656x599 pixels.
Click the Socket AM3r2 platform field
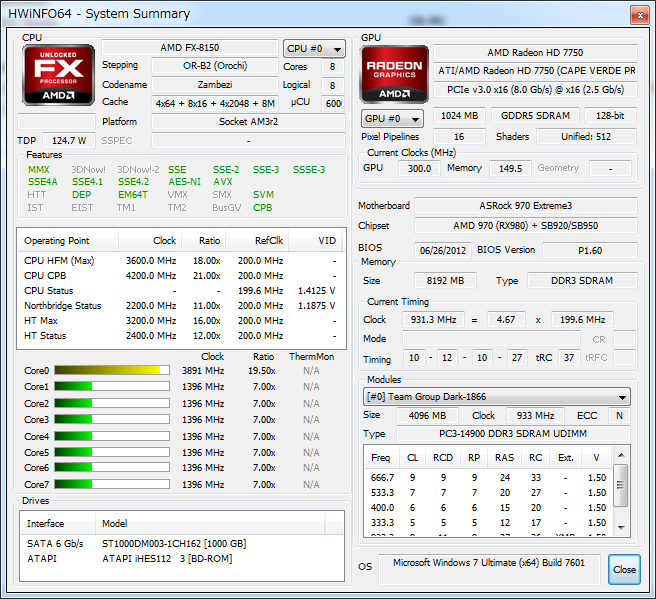(249, 122)
